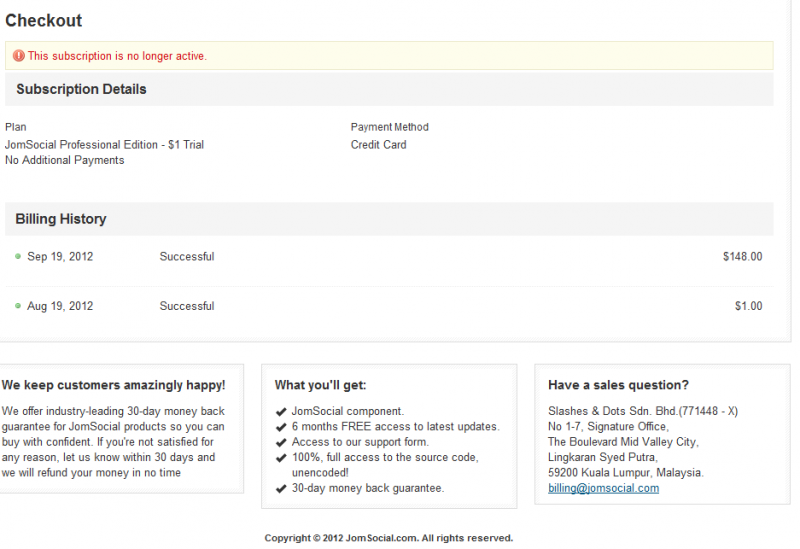Click the Payment Method label
Viewport: 800px width, 549px height.
click(x=389, y=127)
